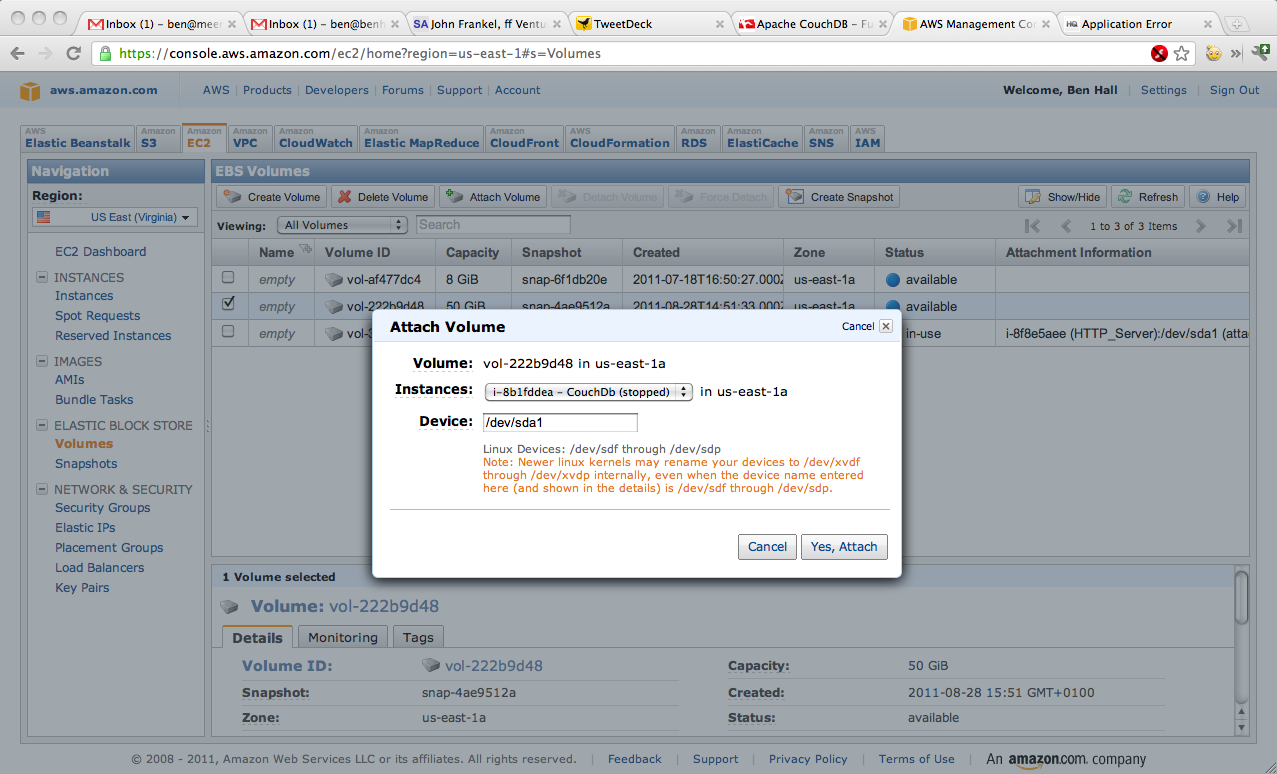
Task: Click the bookmark star icon
Action: pos(1181,53)
